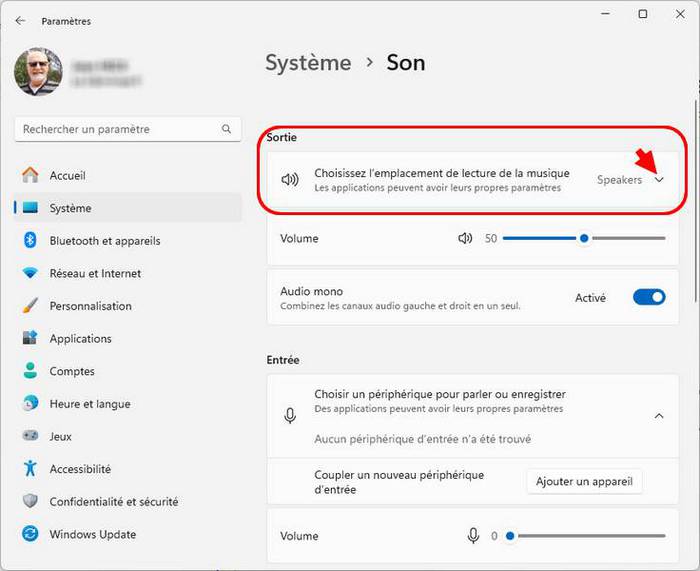This screenshot has height=571, width=700.
Task: Click the Système monitor icon in sidebar
Action: [x=30, y=208]
